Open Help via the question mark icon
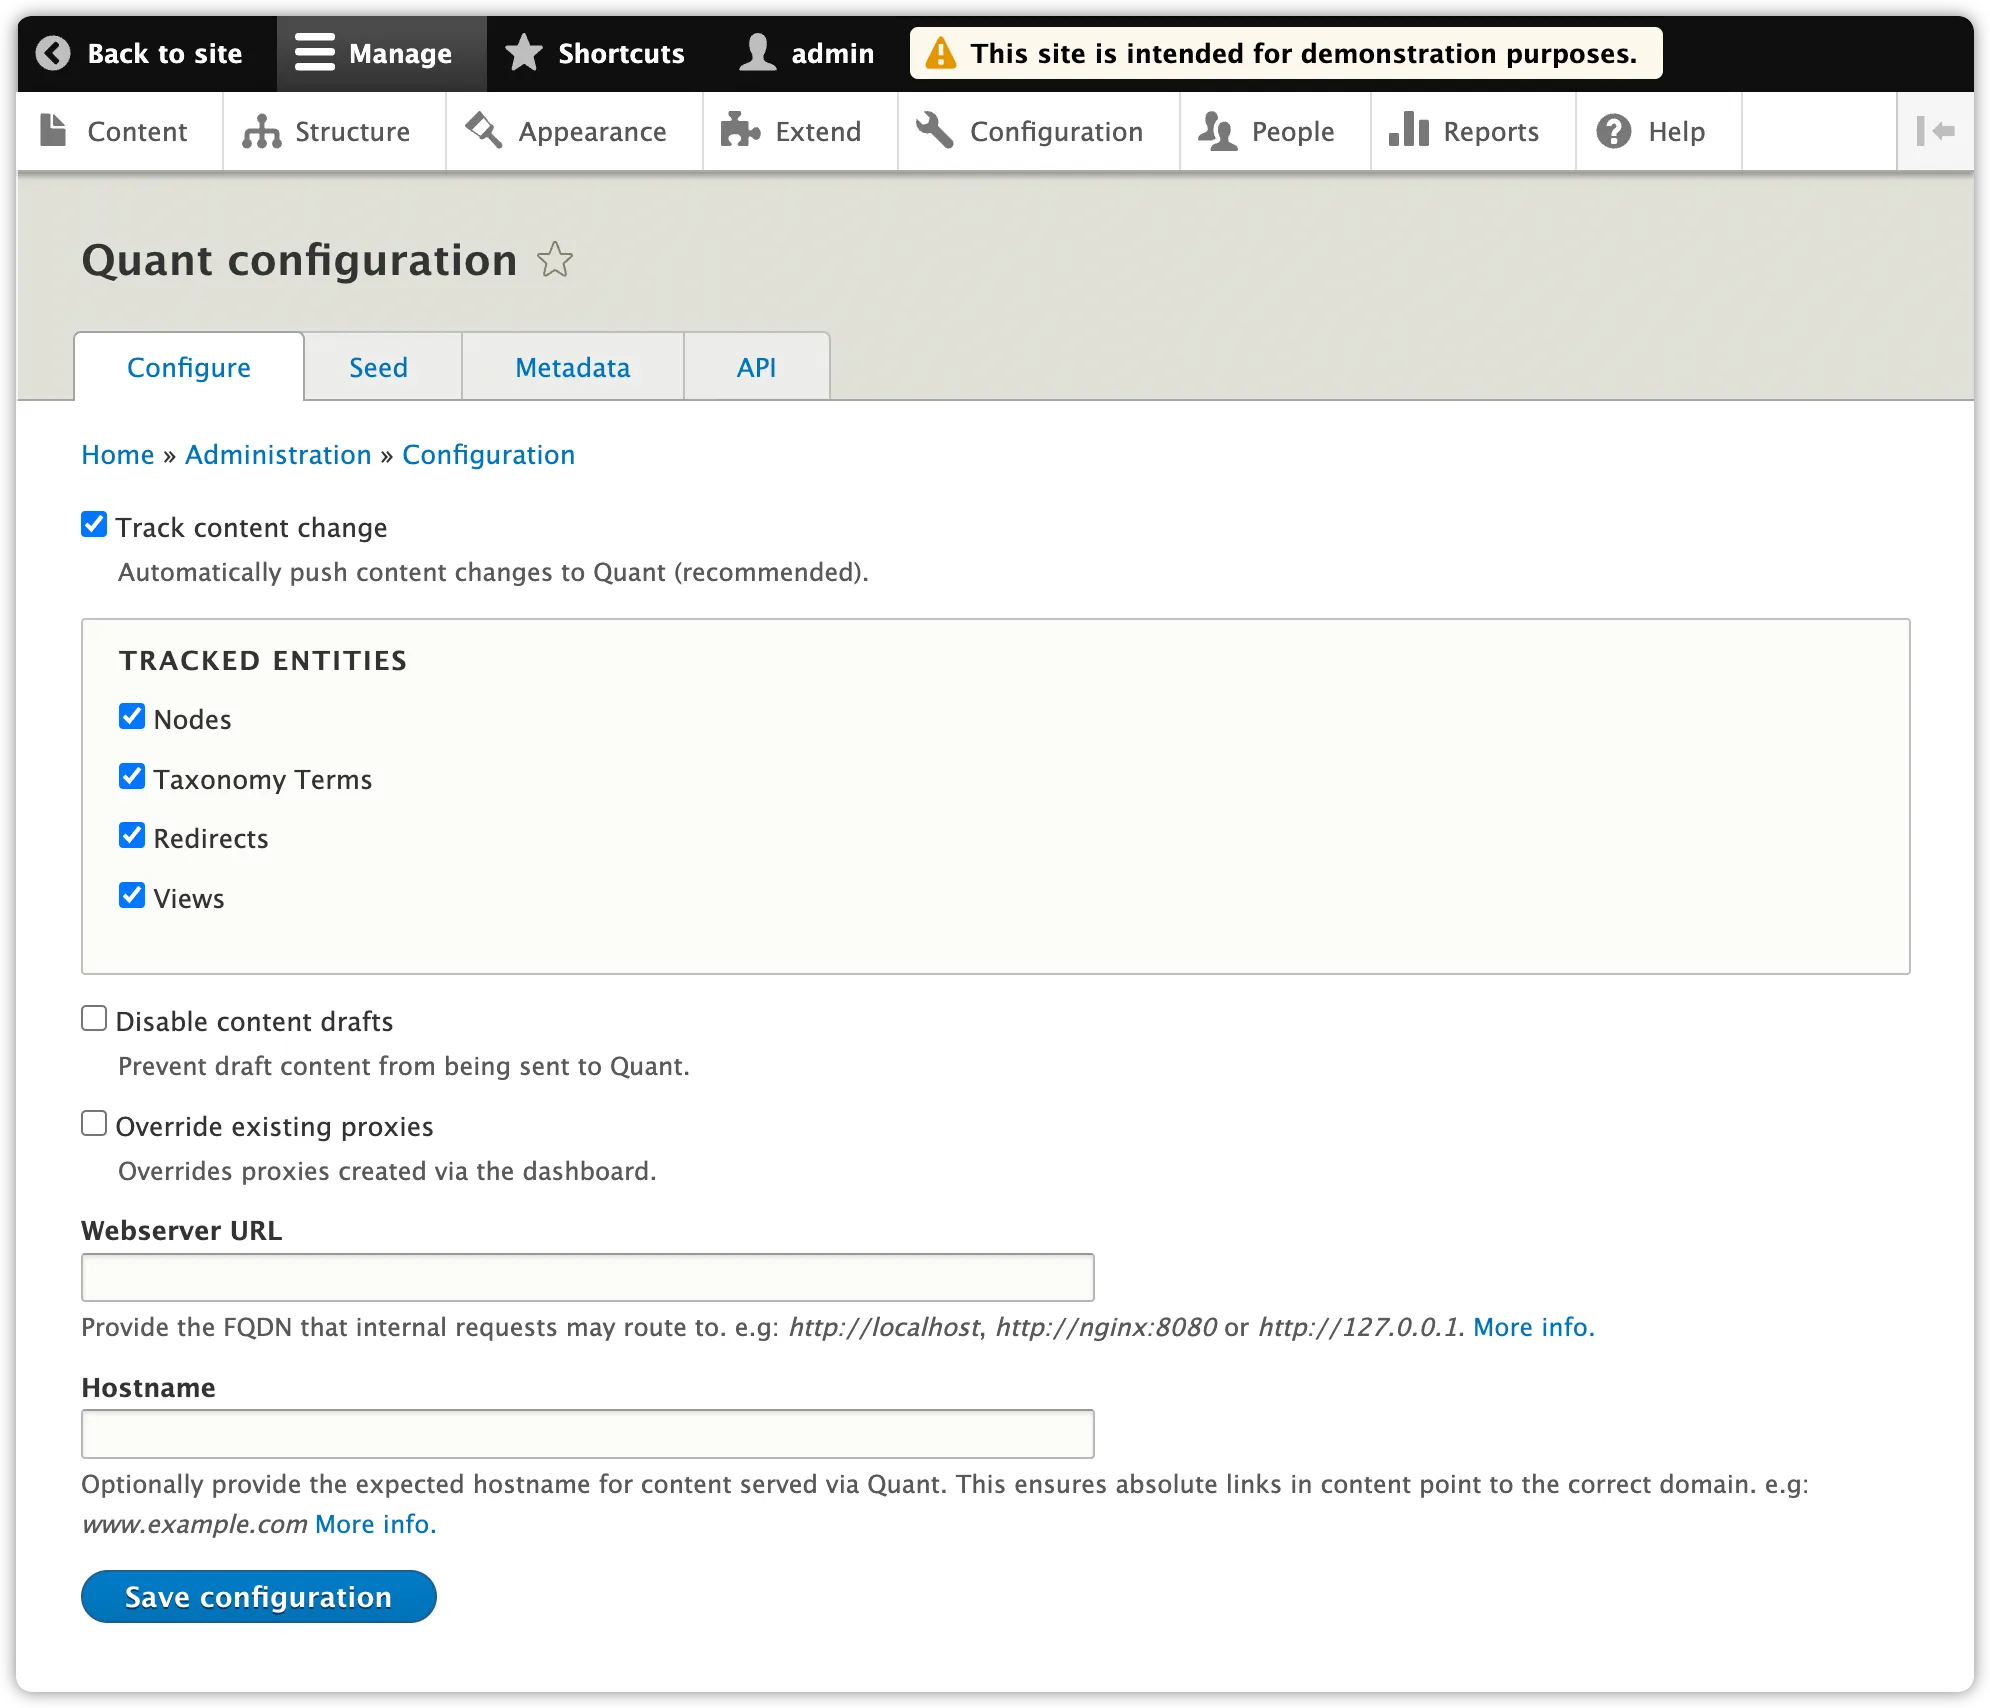 coord(1613,130)
